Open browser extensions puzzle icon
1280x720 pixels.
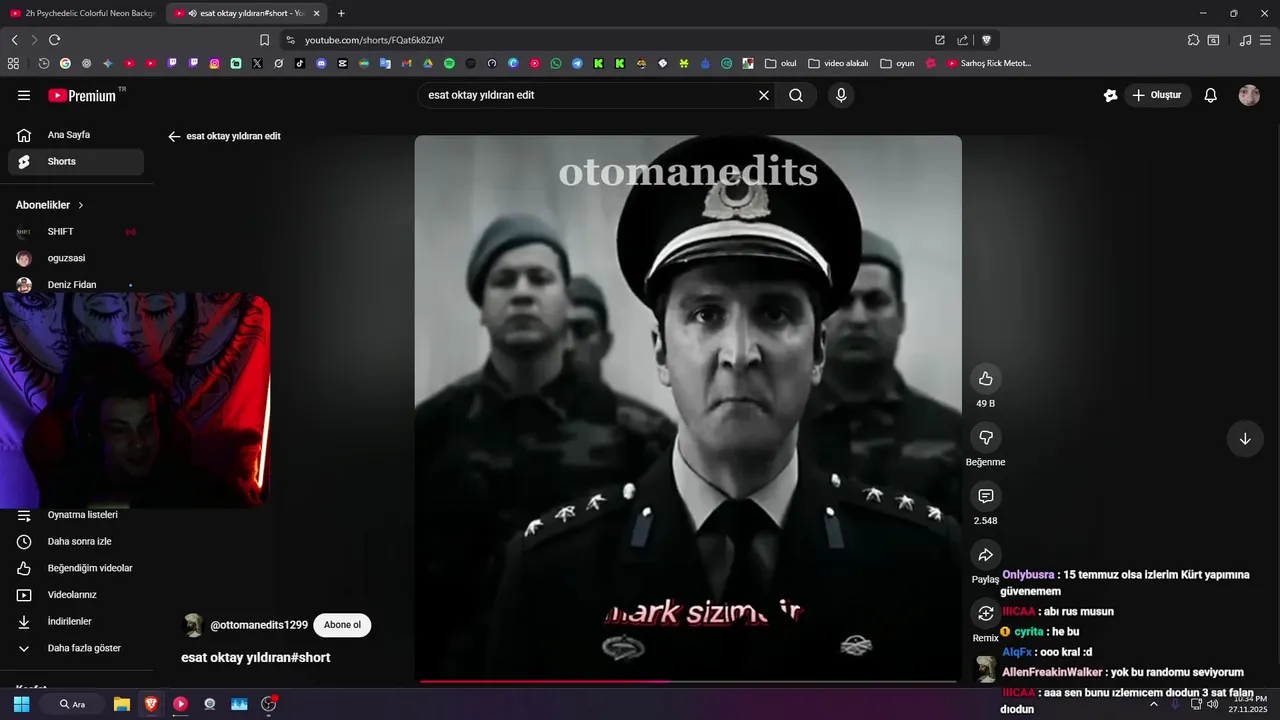(1193, 40)
